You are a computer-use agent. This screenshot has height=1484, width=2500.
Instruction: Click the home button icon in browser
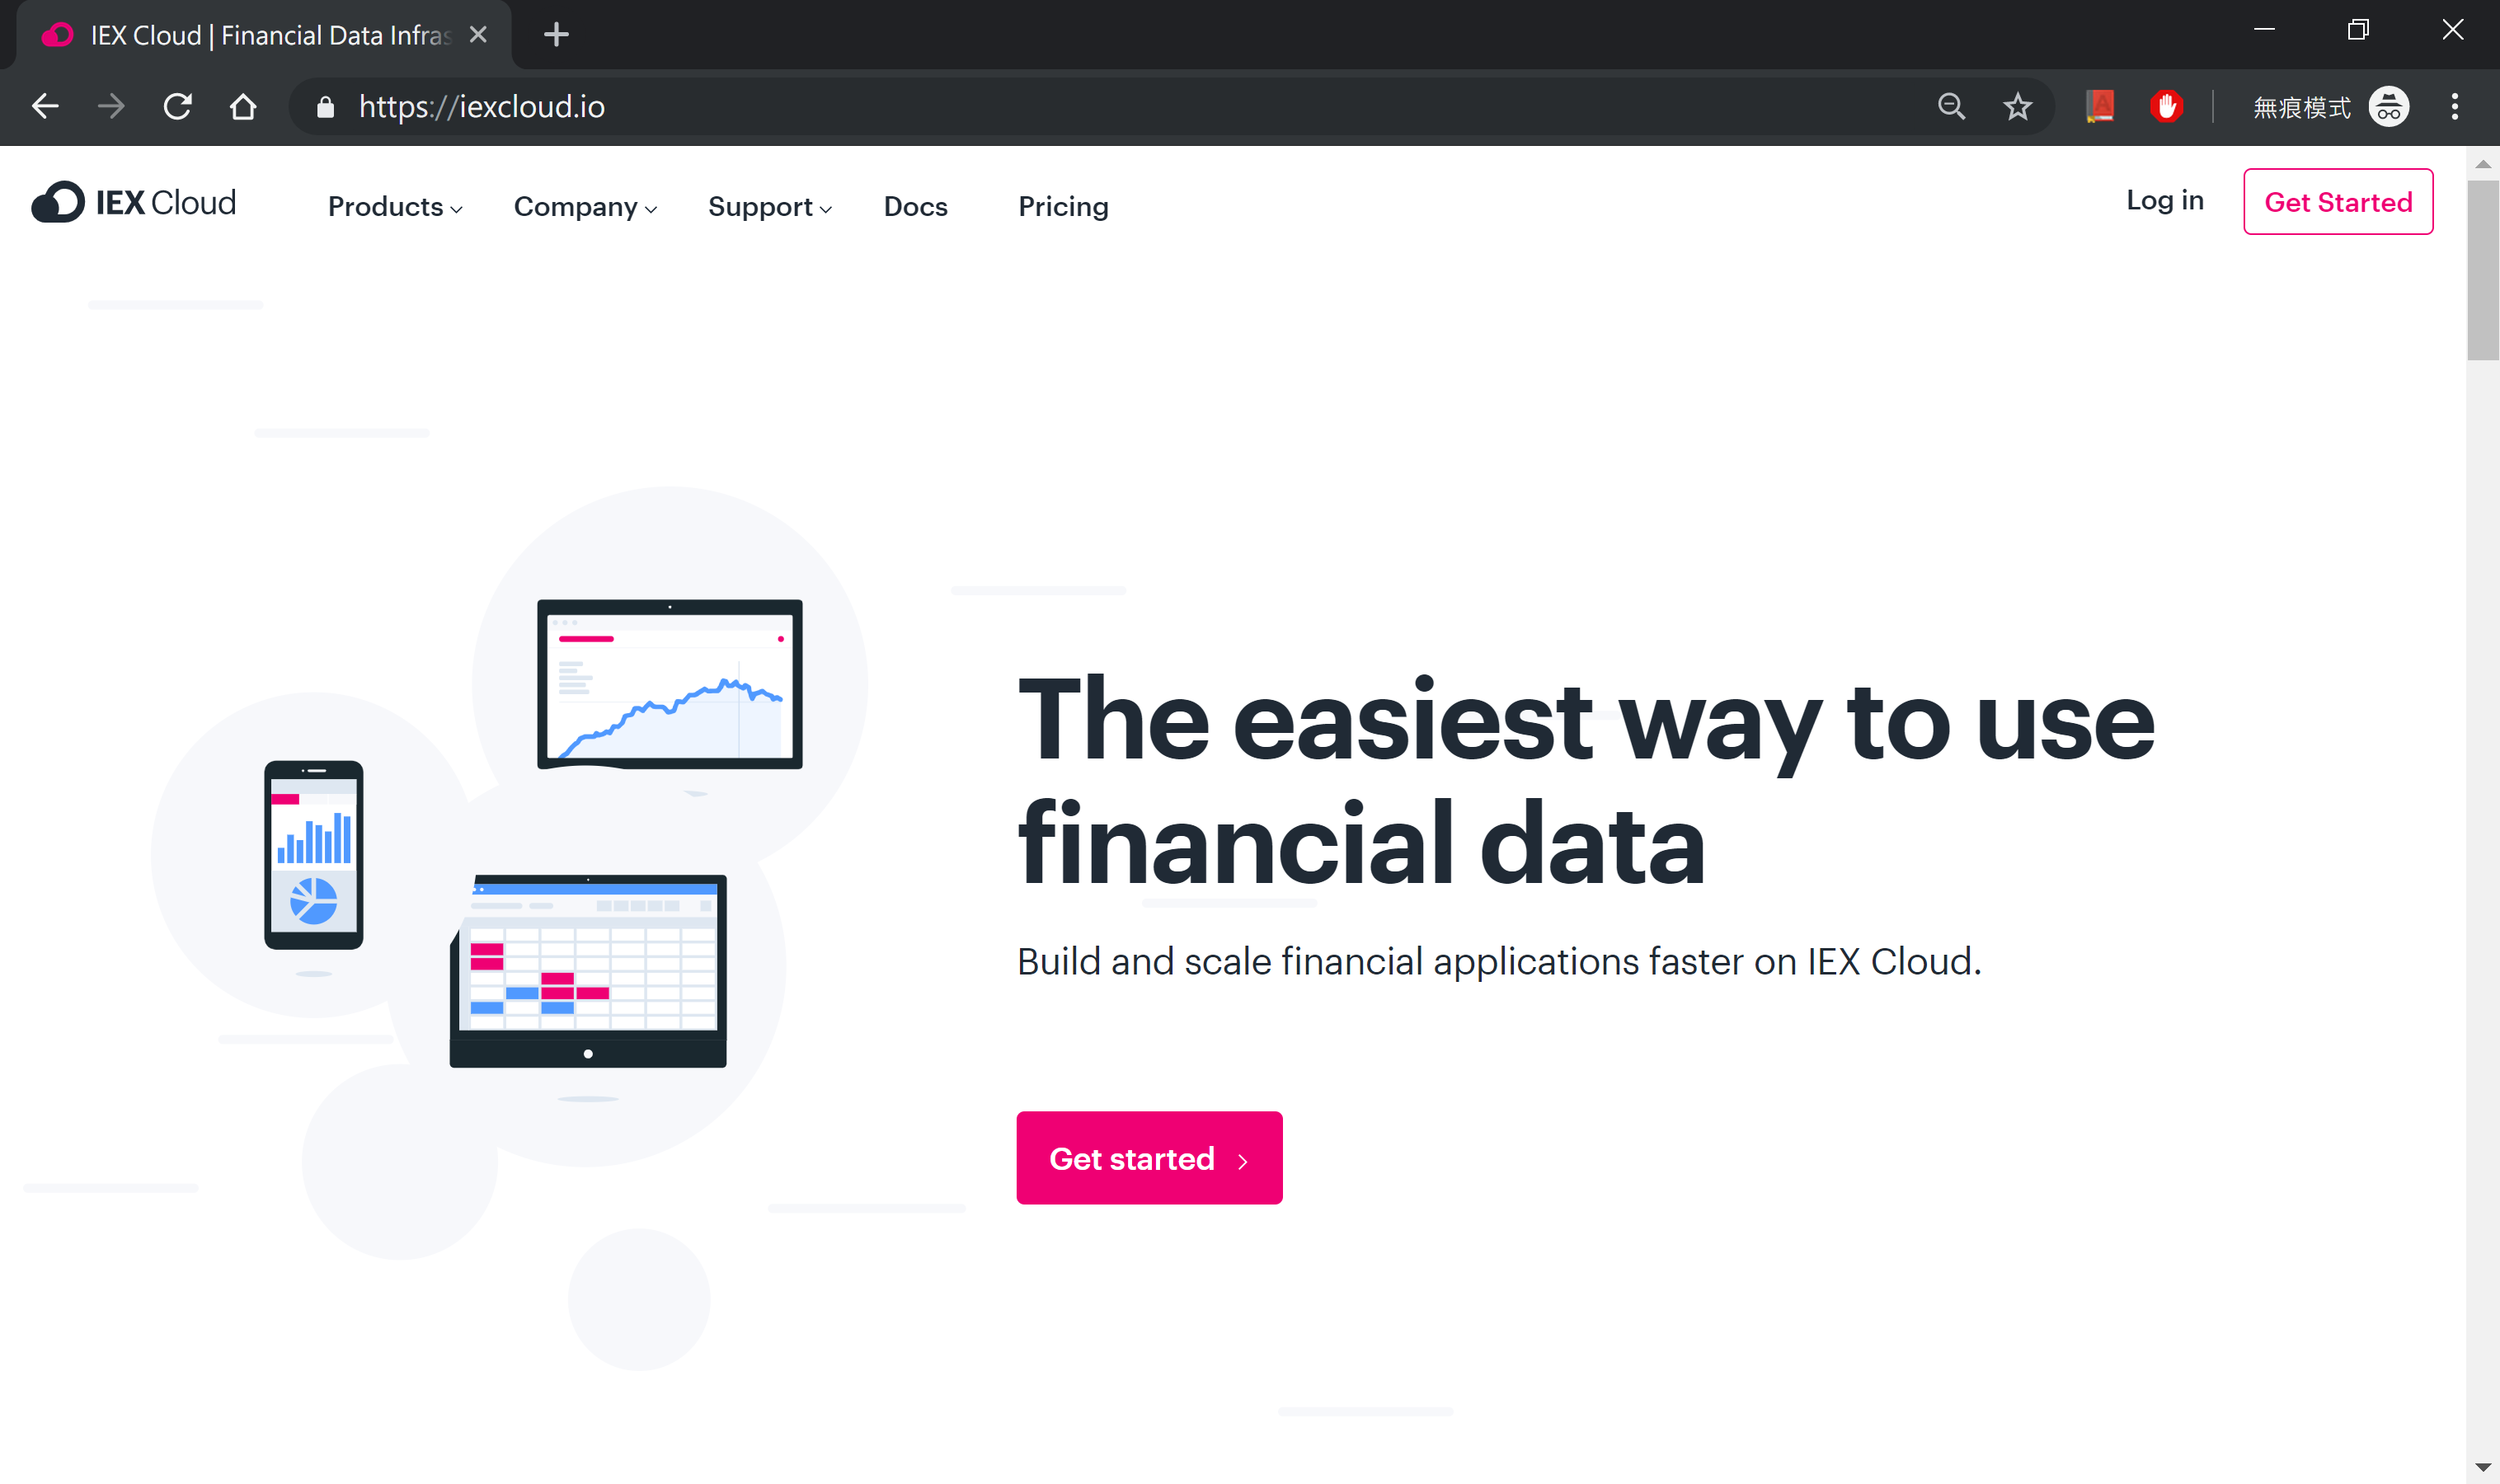[246, 106]
